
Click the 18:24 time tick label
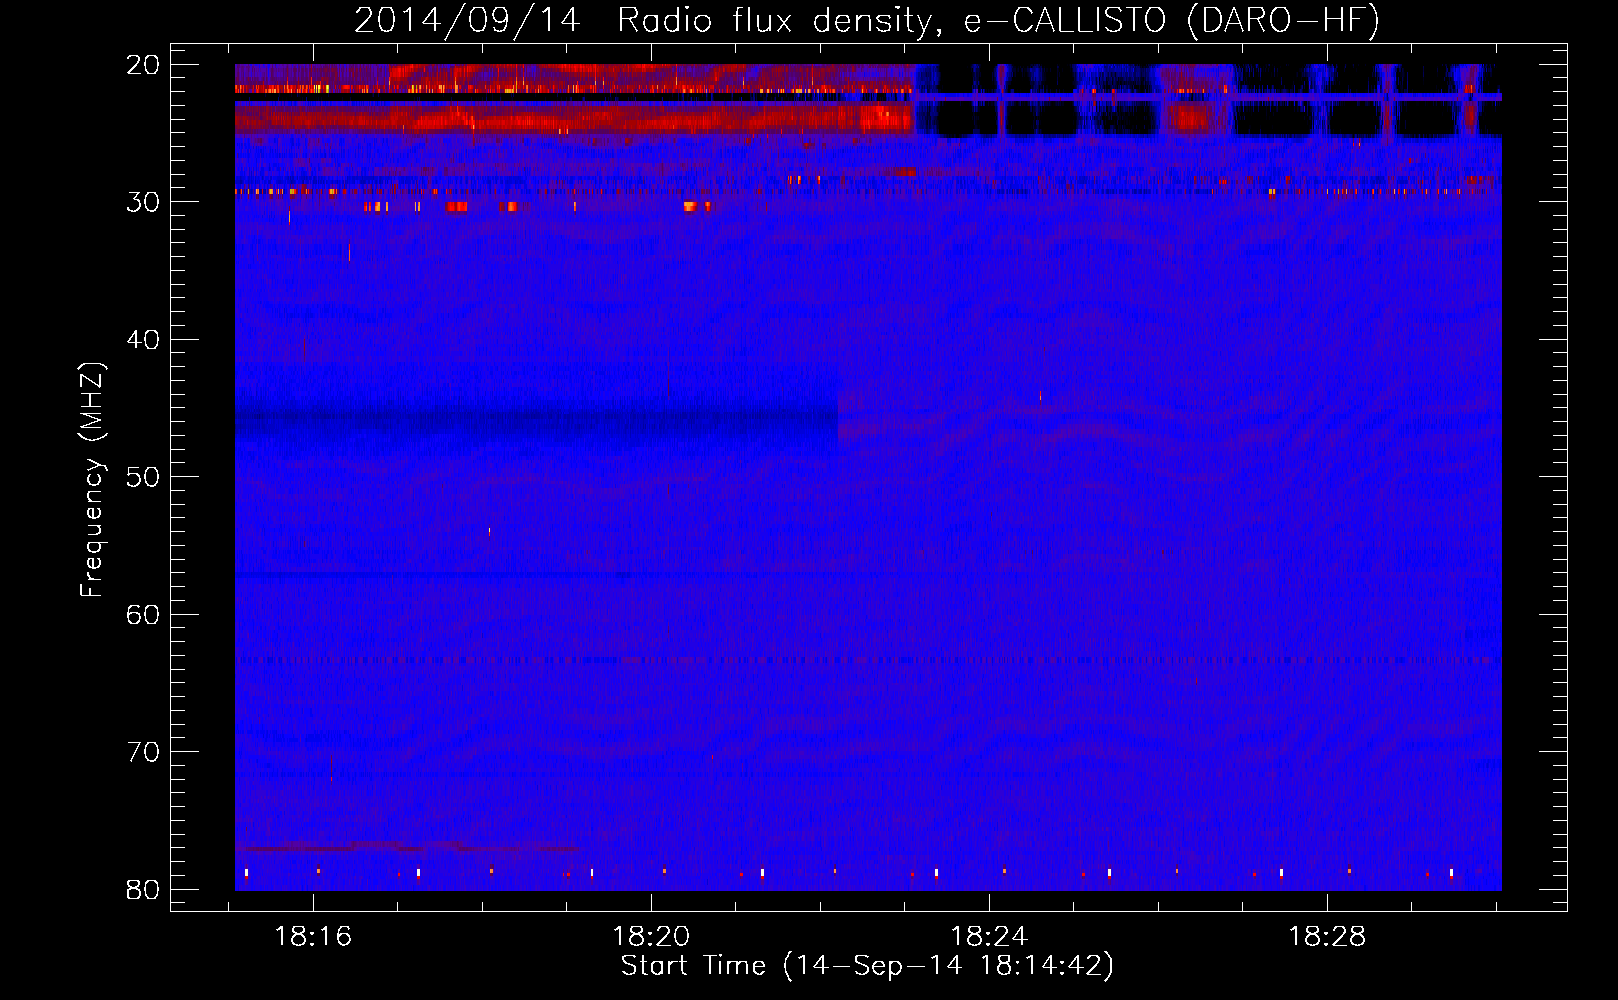[989, 937]
